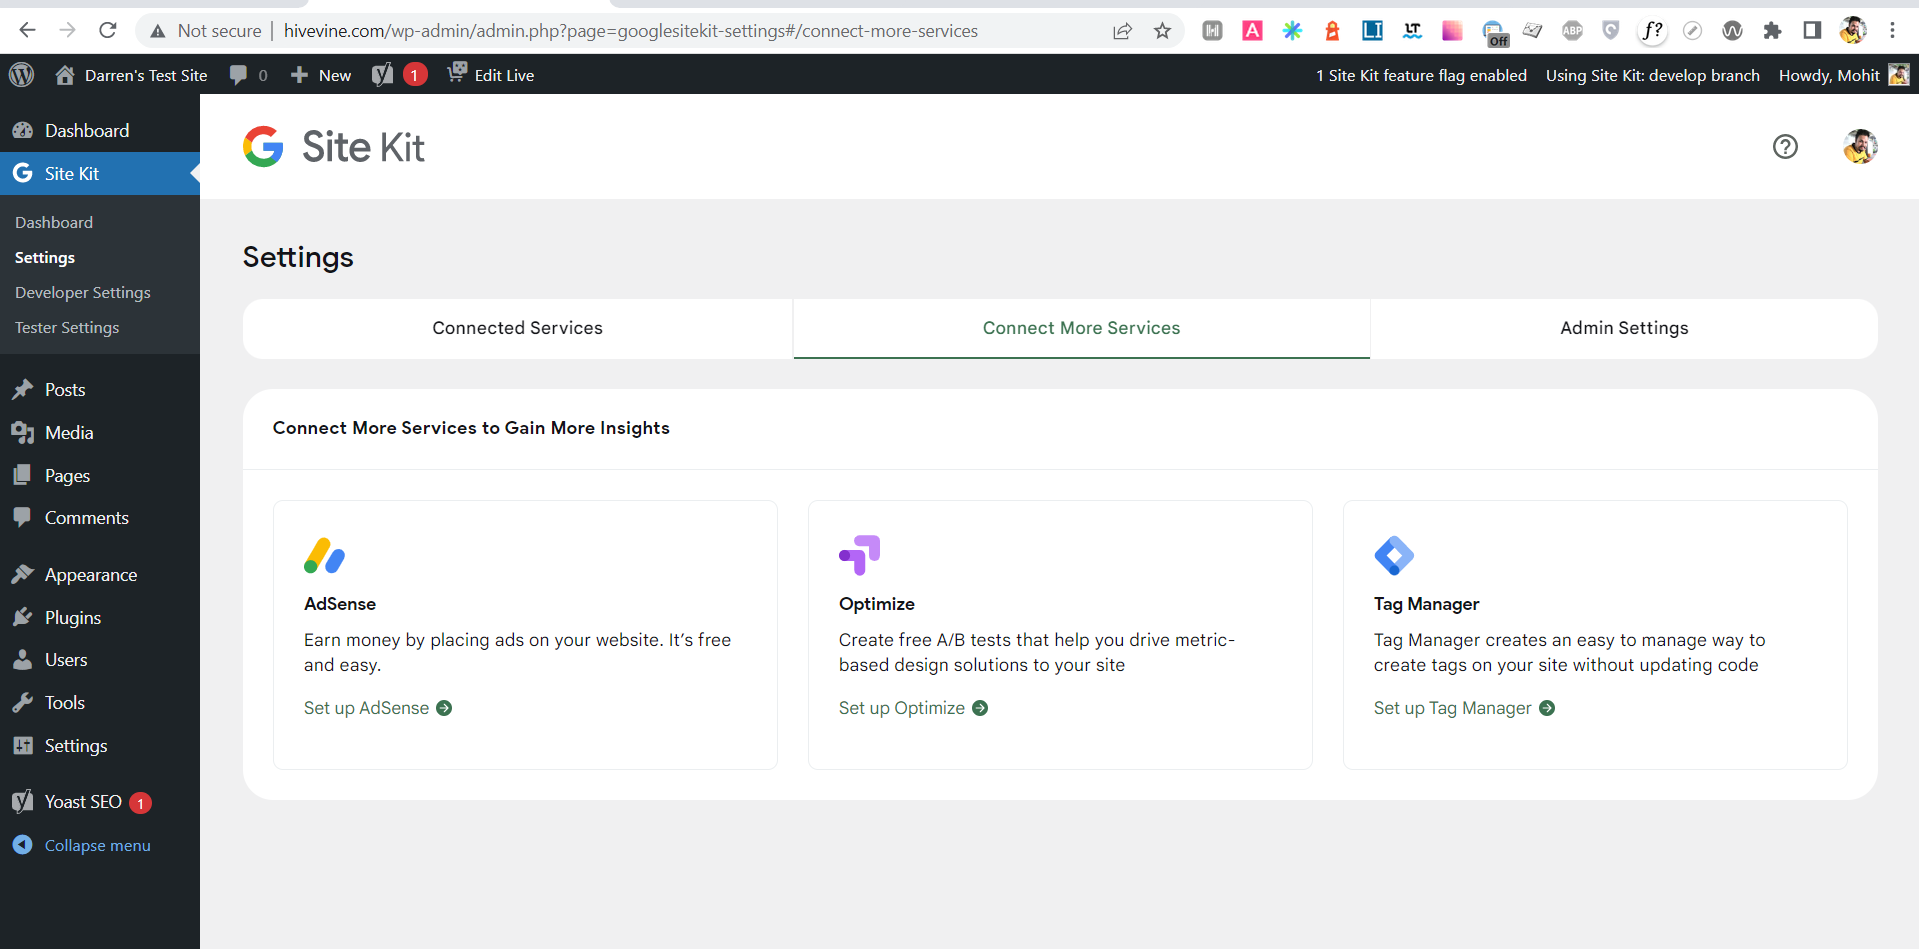
Task: Bookmark the page with the star icon
Action: pyautogui.click(x=1162, y=30)
